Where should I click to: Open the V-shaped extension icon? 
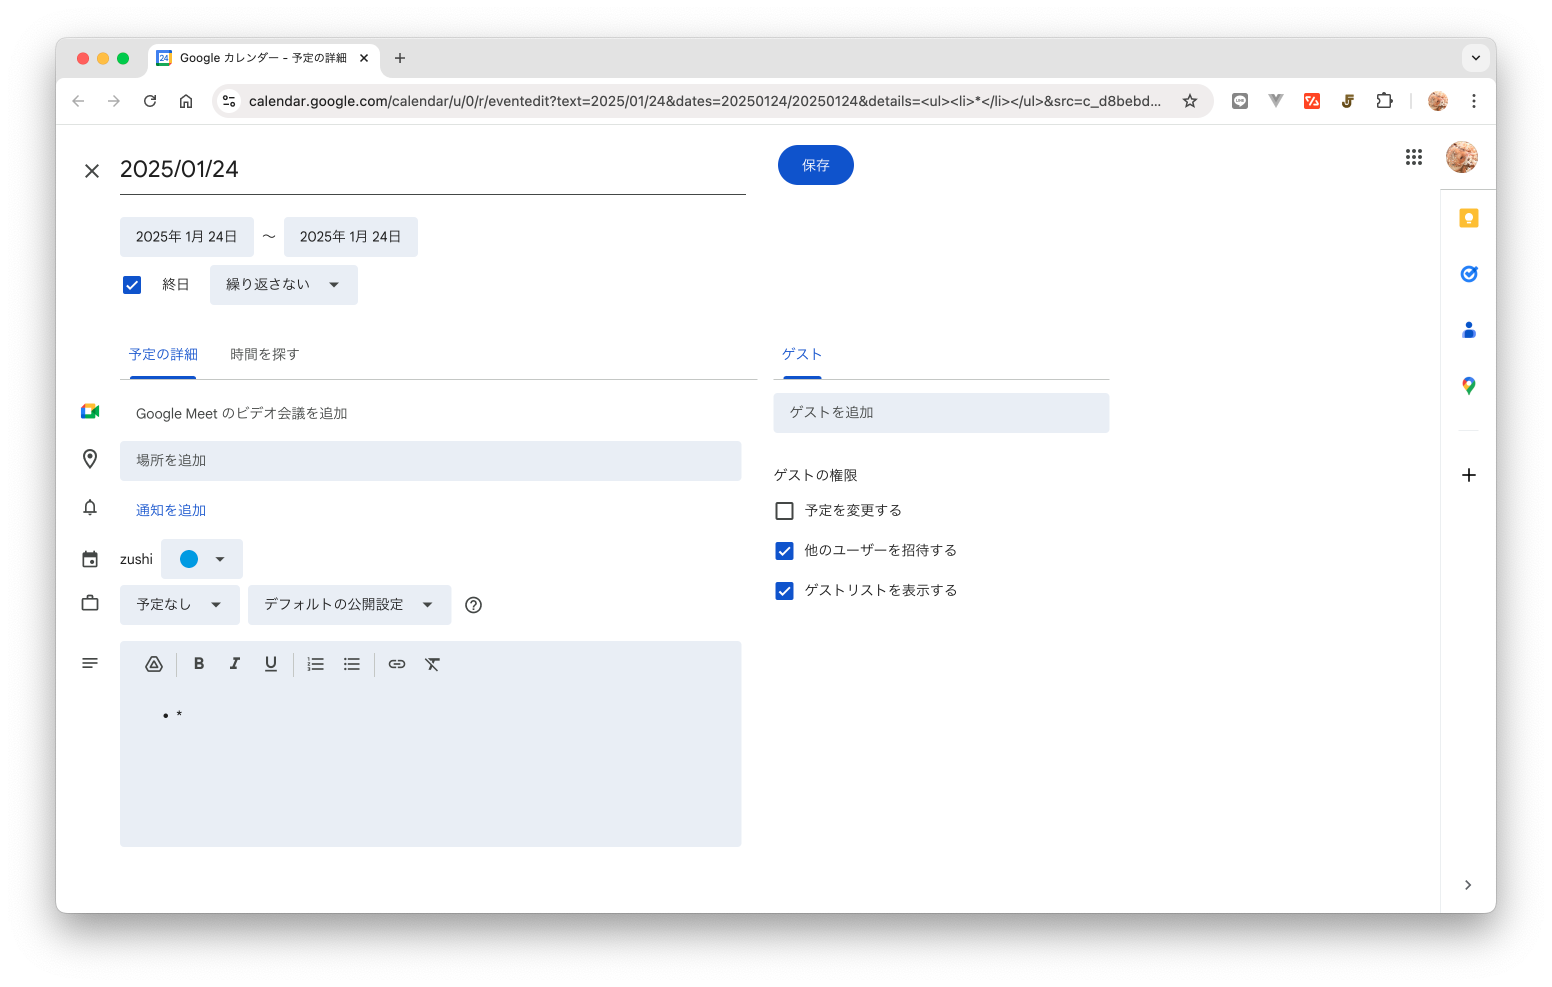click(x=1276, y=101)
